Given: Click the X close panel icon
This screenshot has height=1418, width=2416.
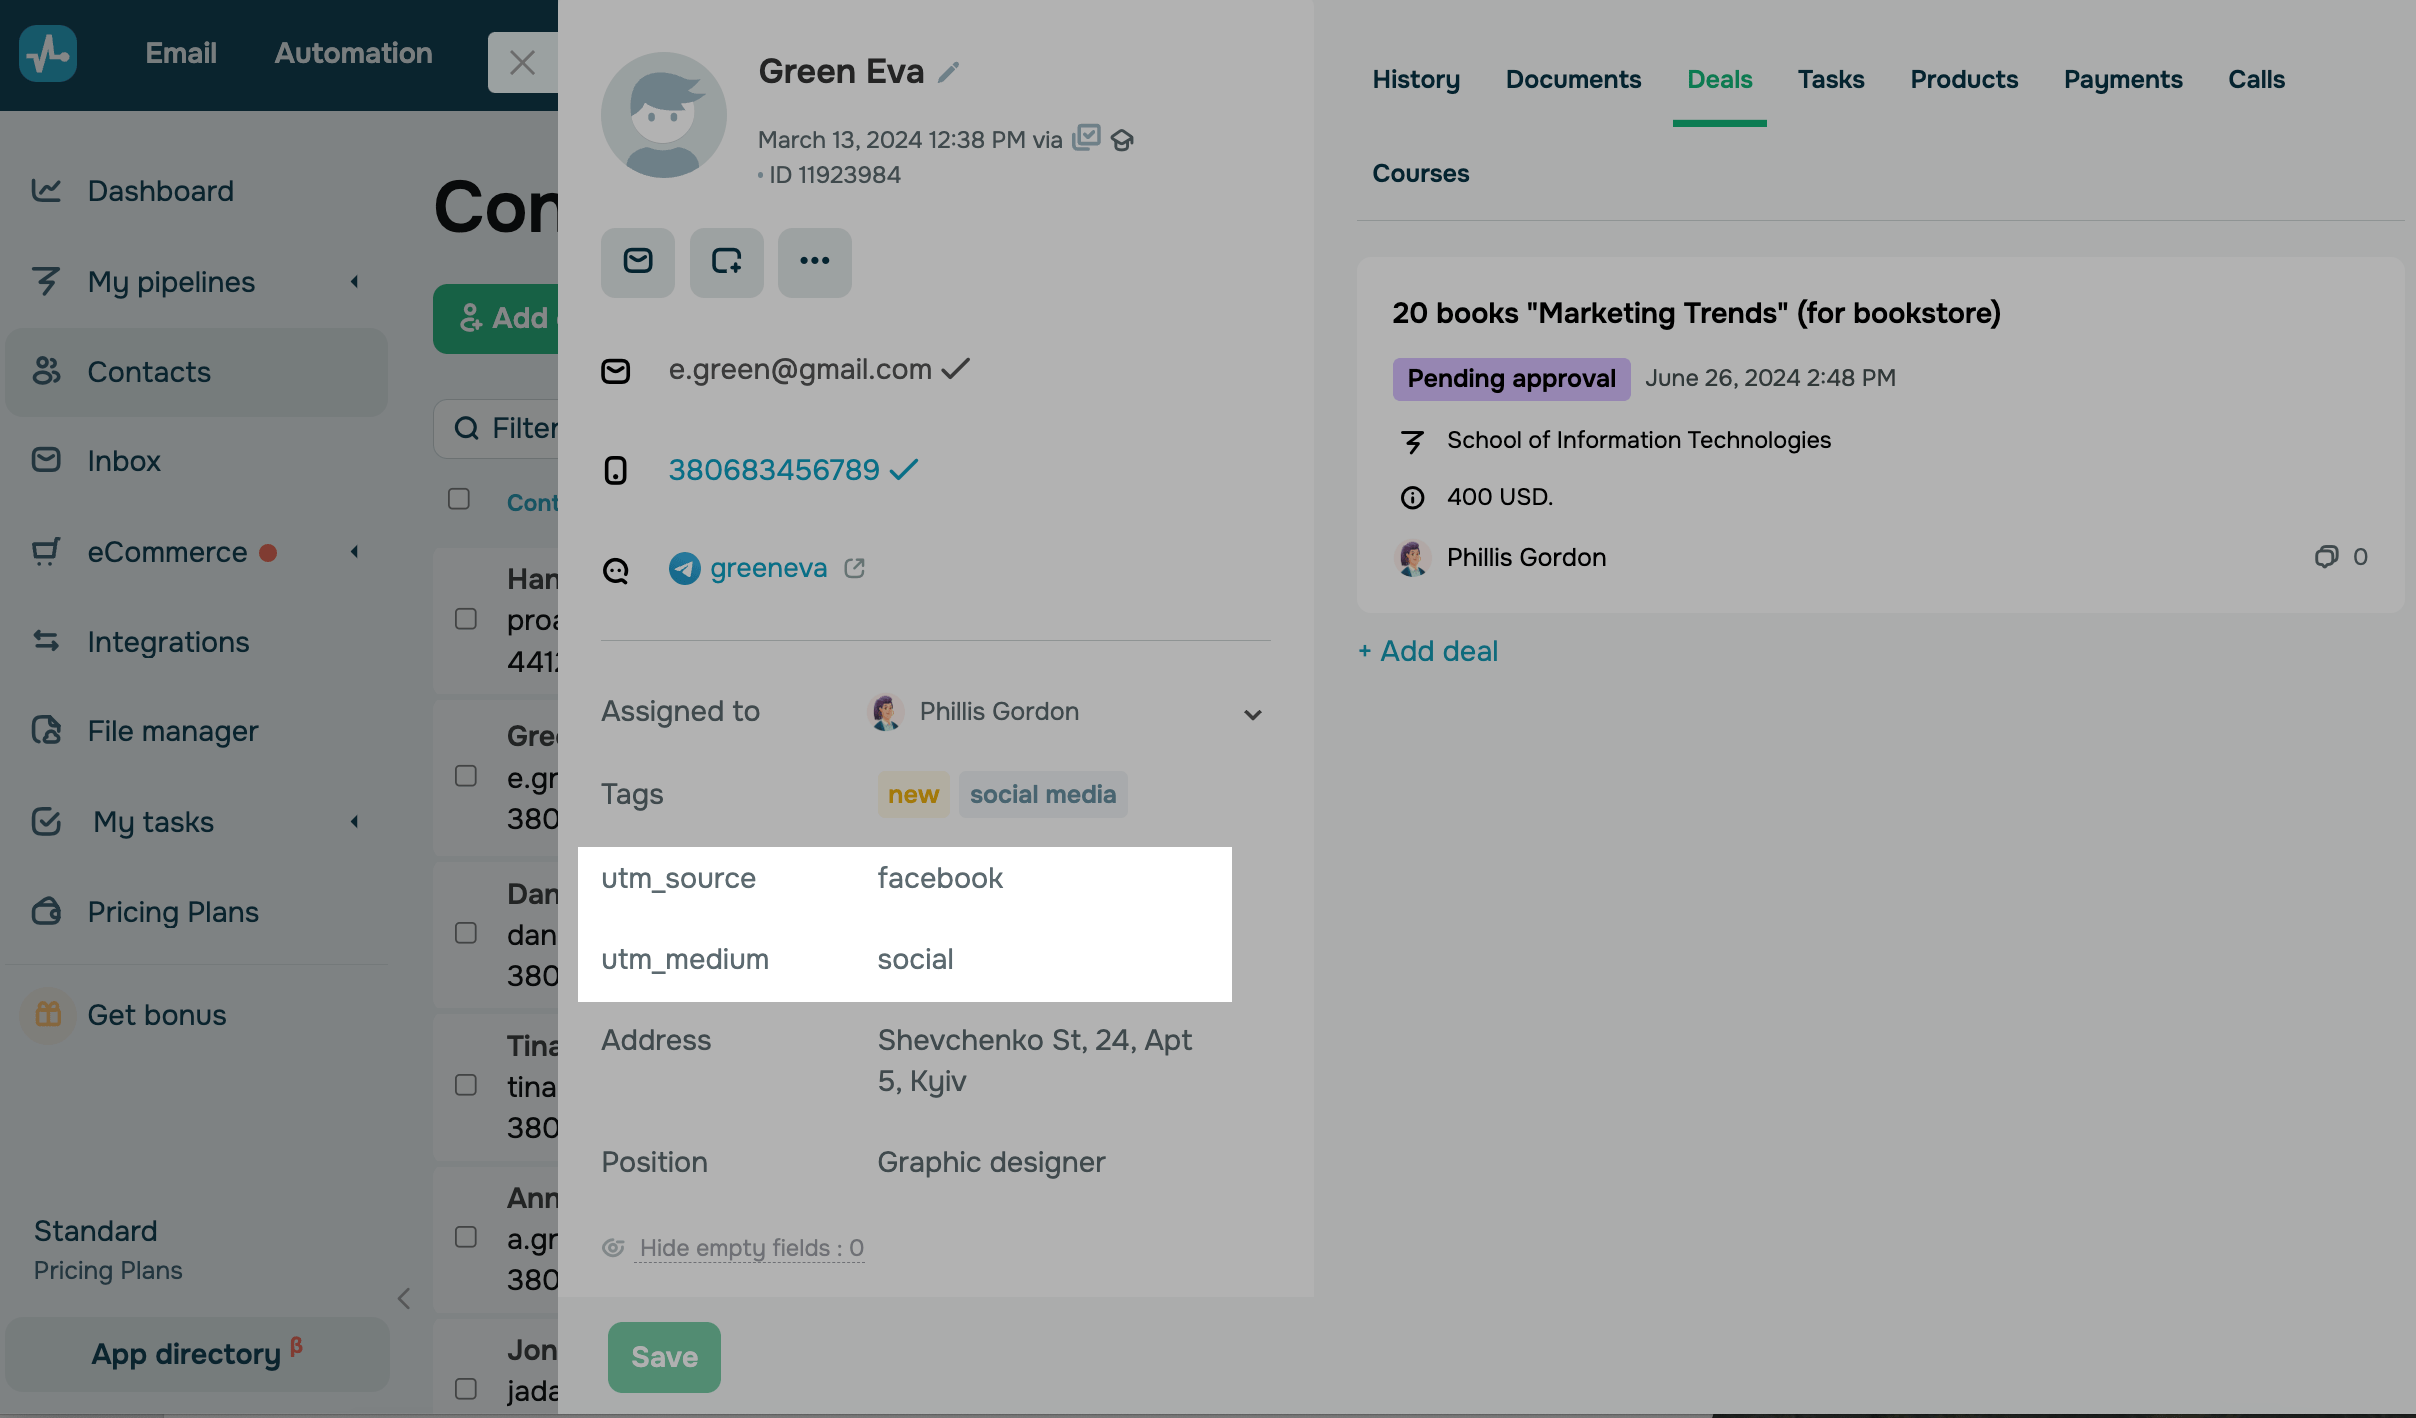Looking at the screenshot, I should click(x=522, y=62).
